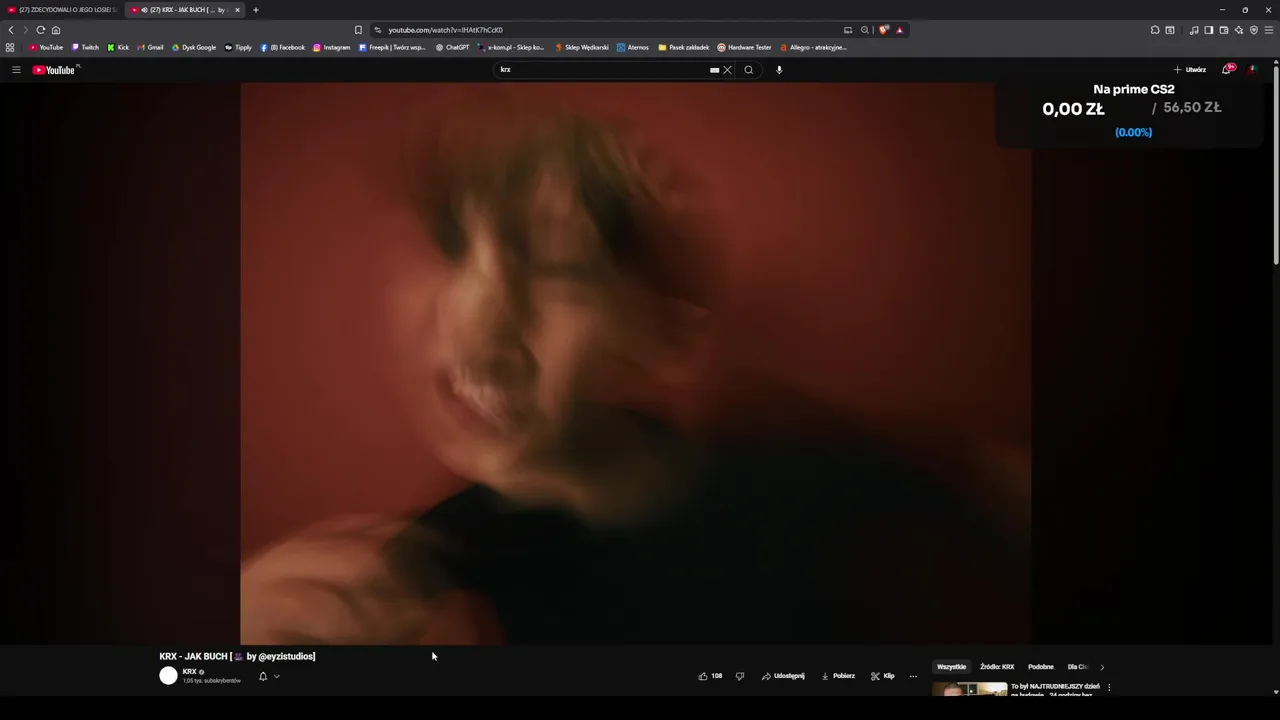
Task: Open YouTube notifications bell
Action: [x=1228, y=69]
